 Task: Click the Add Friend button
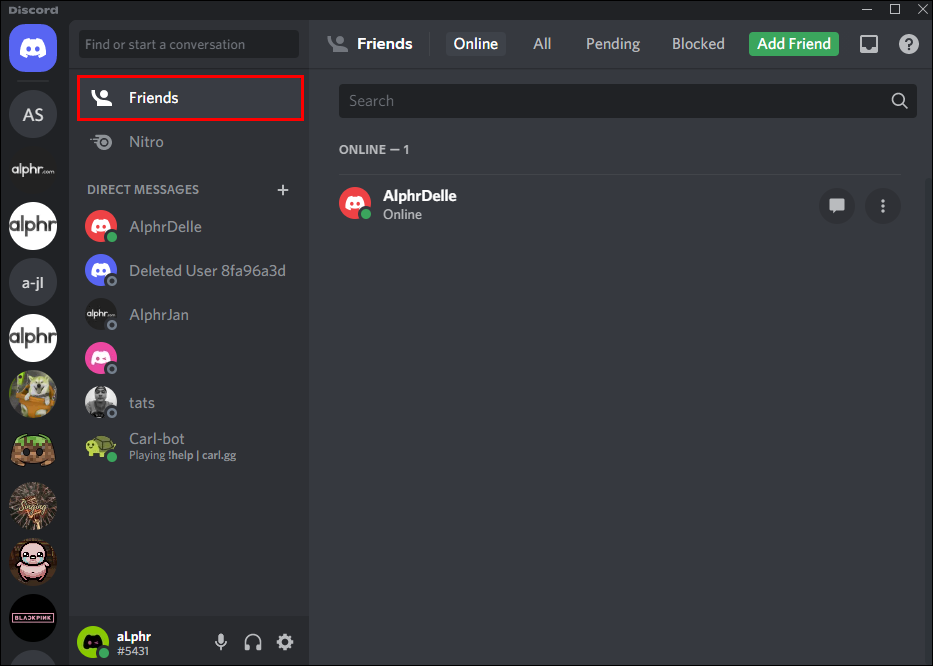pos(794,44)
